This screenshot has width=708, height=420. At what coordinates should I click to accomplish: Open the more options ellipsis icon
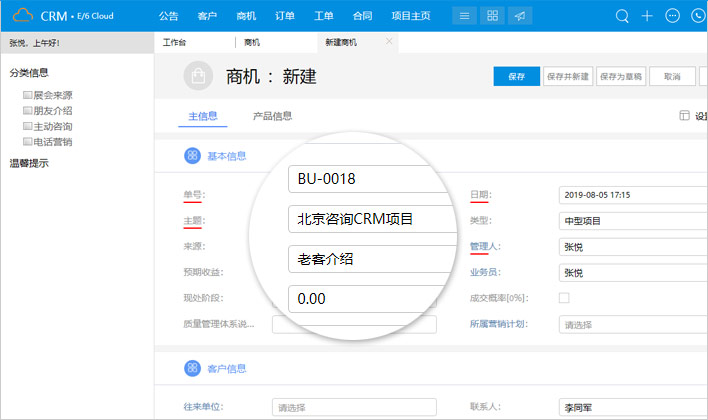coord(672,16)
